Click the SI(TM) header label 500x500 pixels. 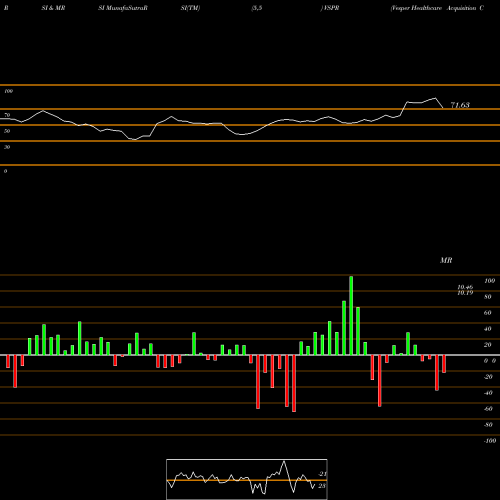(190, 8)
